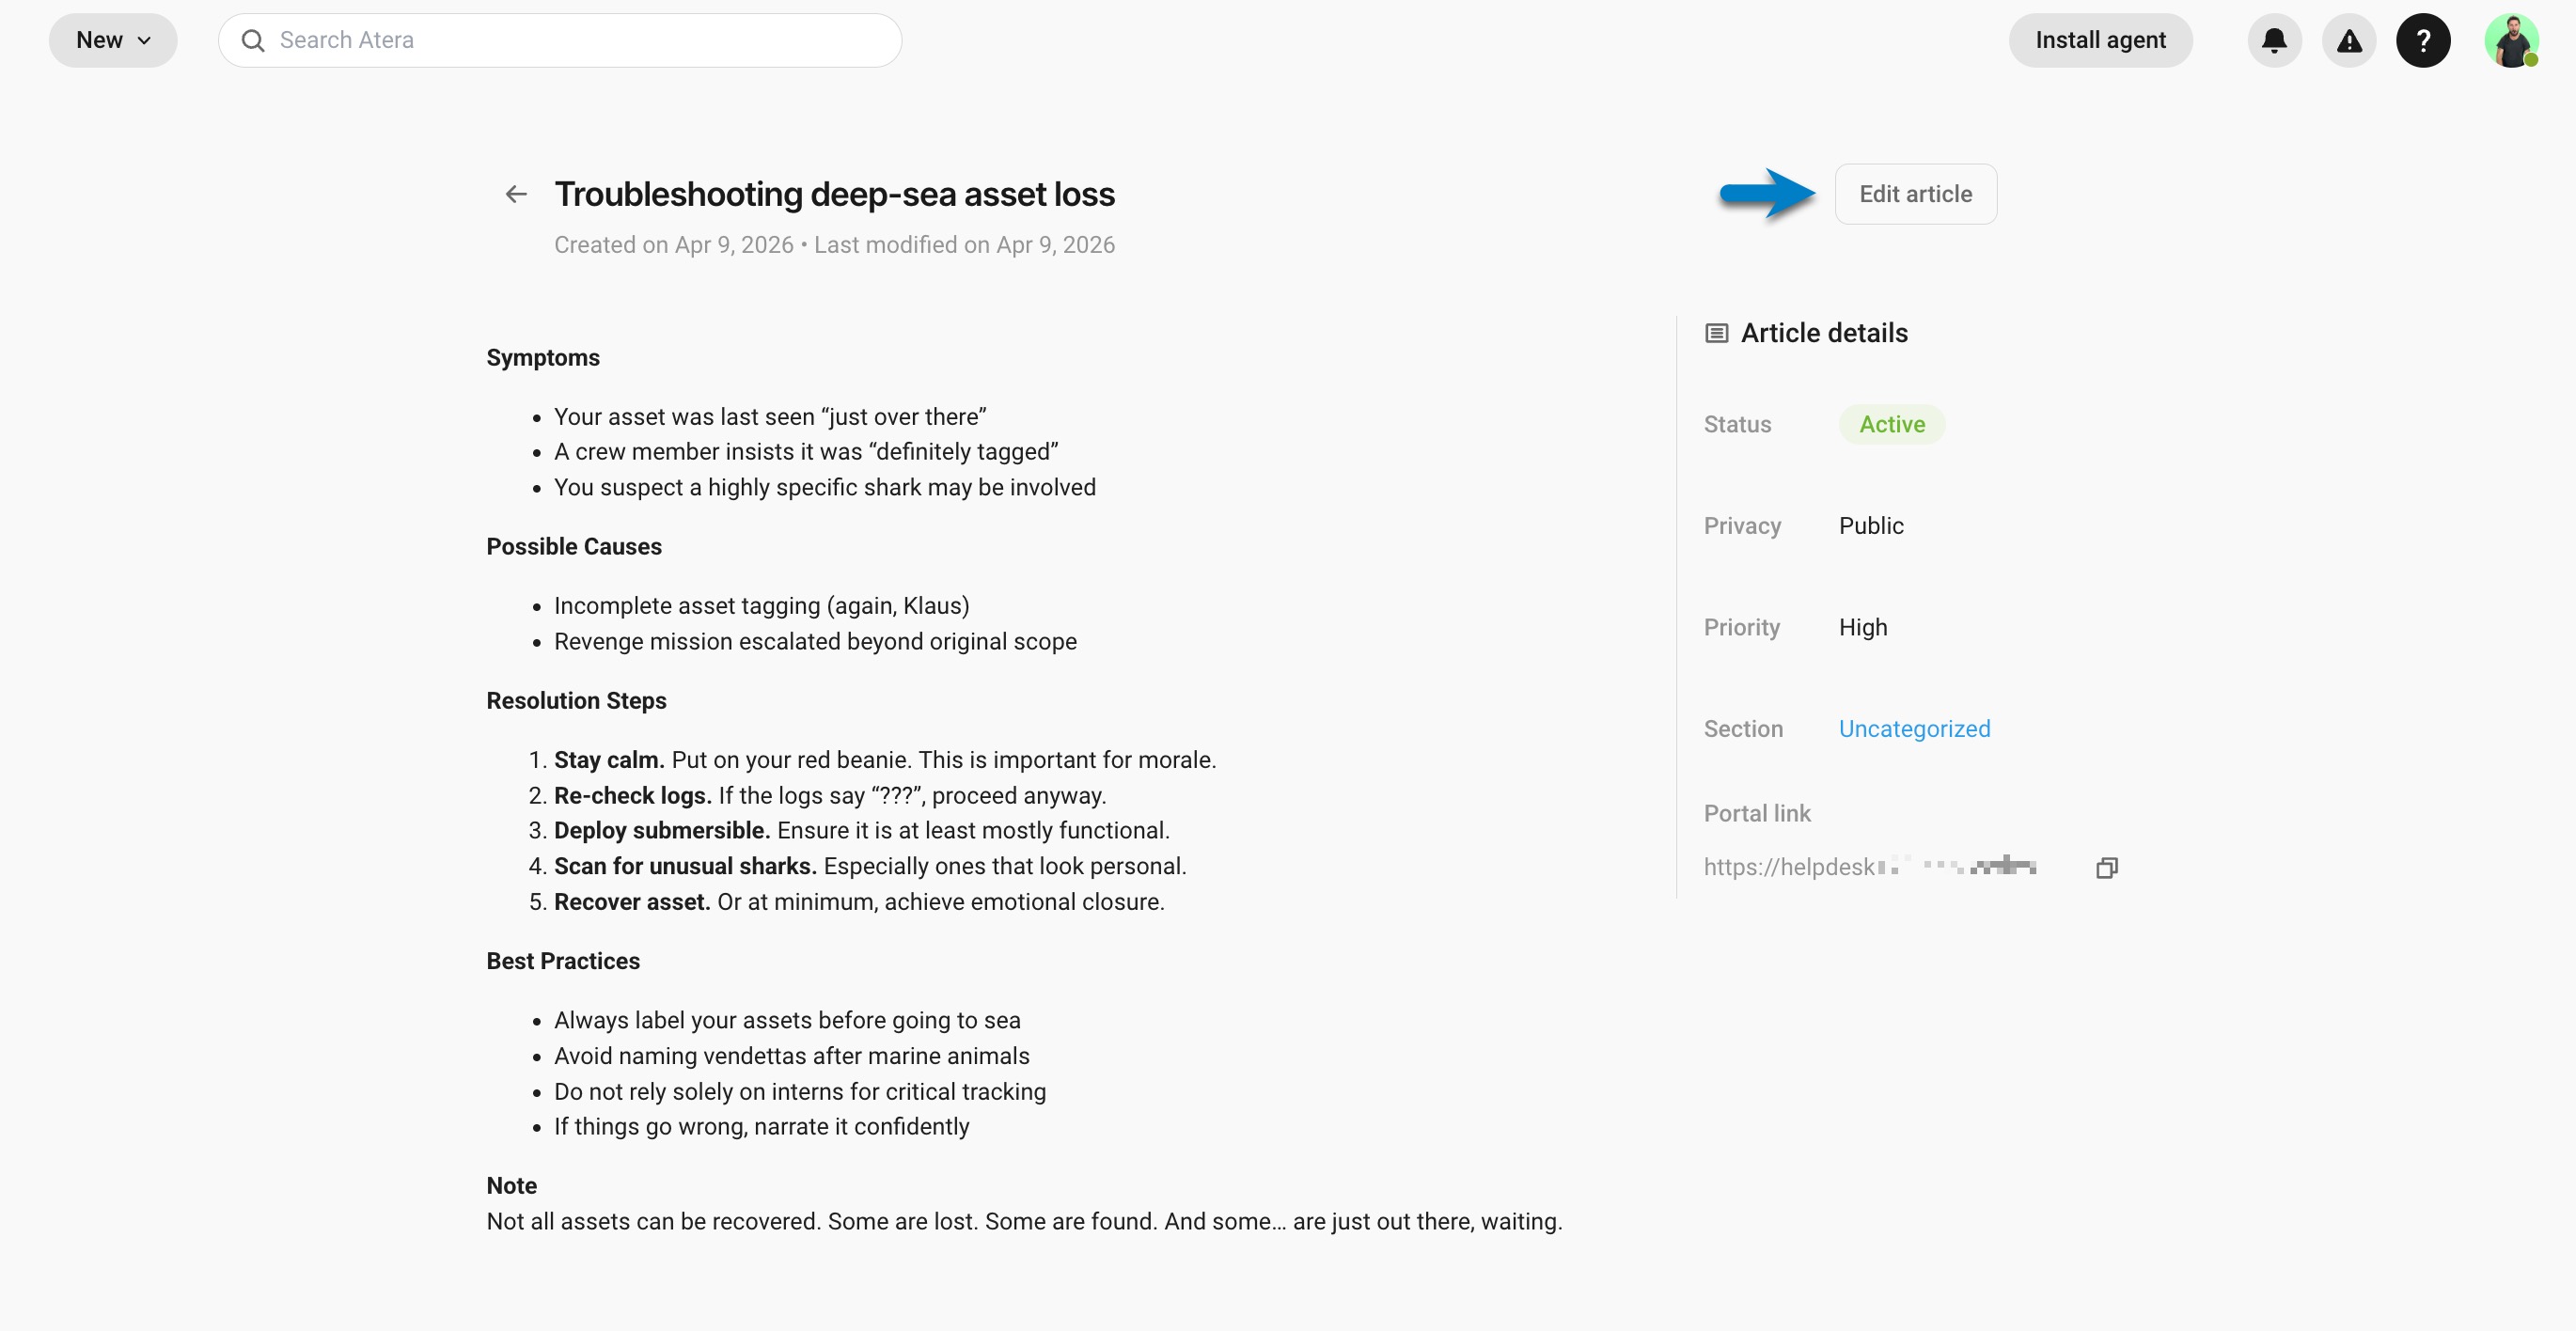Open the Uncategorized section link

point(1914,729)
